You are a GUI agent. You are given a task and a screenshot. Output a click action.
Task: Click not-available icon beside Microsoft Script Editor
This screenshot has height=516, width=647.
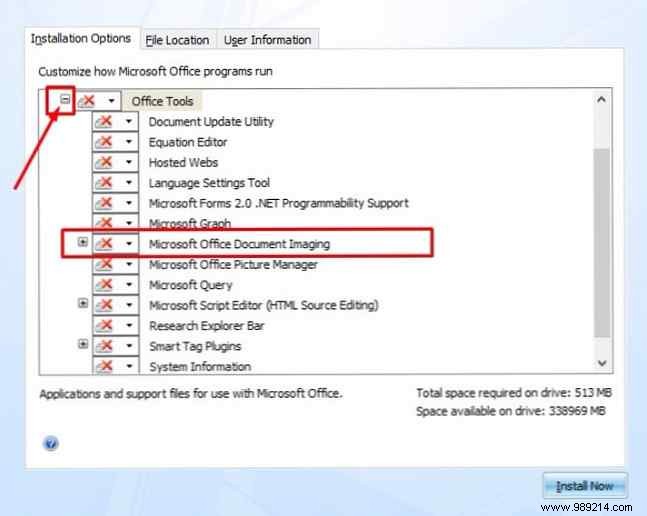click(104, 305)
